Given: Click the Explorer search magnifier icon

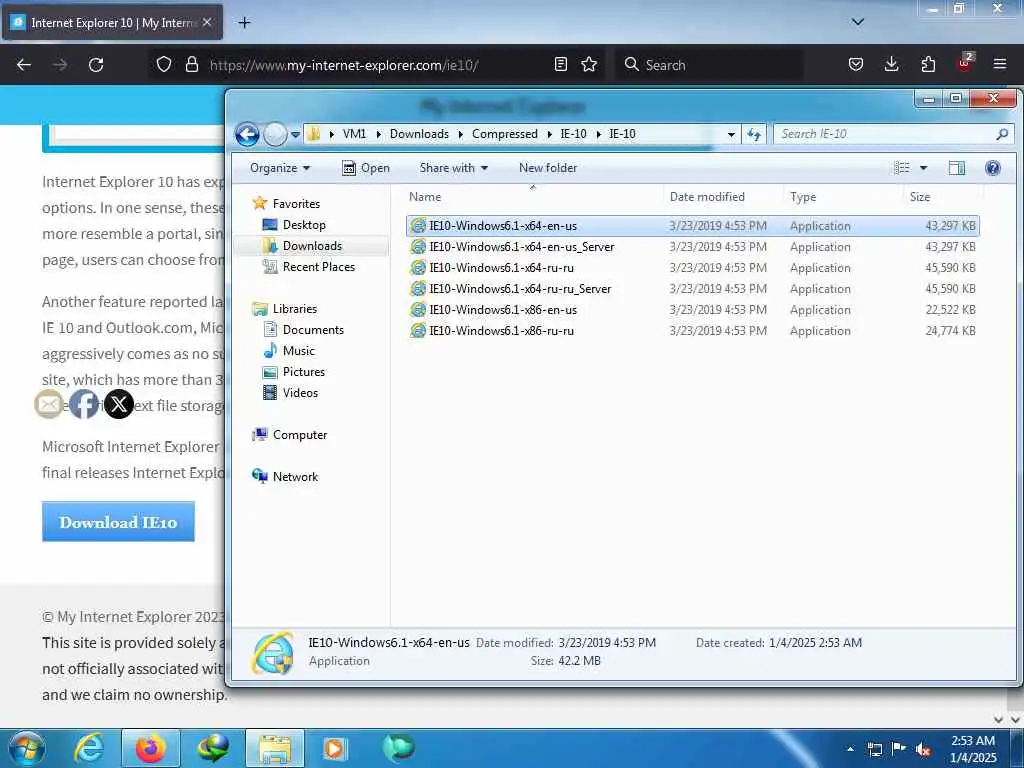Looking at the screenshot, I should 1002,134.
